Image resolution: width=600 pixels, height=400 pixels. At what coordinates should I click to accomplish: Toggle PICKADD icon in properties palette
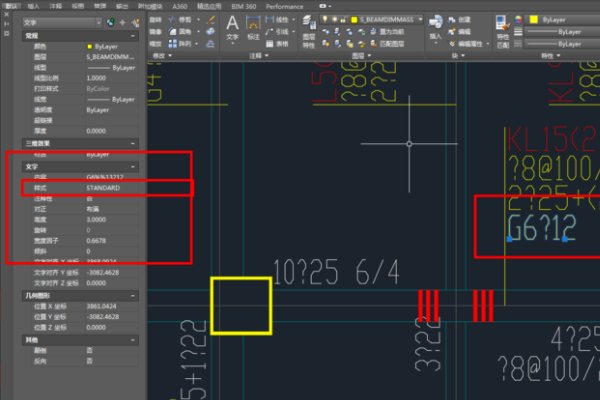tap(111, 23)
